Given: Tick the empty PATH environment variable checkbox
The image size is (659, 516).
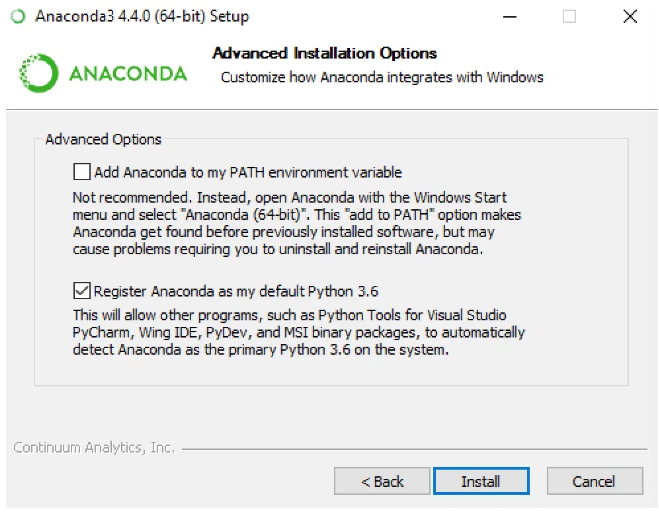Looking at the screenshot, I should (82, 172).
